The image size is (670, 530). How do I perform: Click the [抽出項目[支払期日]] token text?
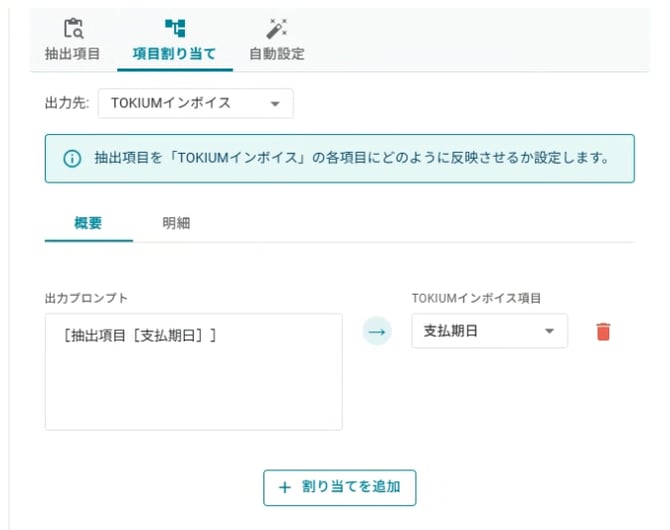[139, 336]
